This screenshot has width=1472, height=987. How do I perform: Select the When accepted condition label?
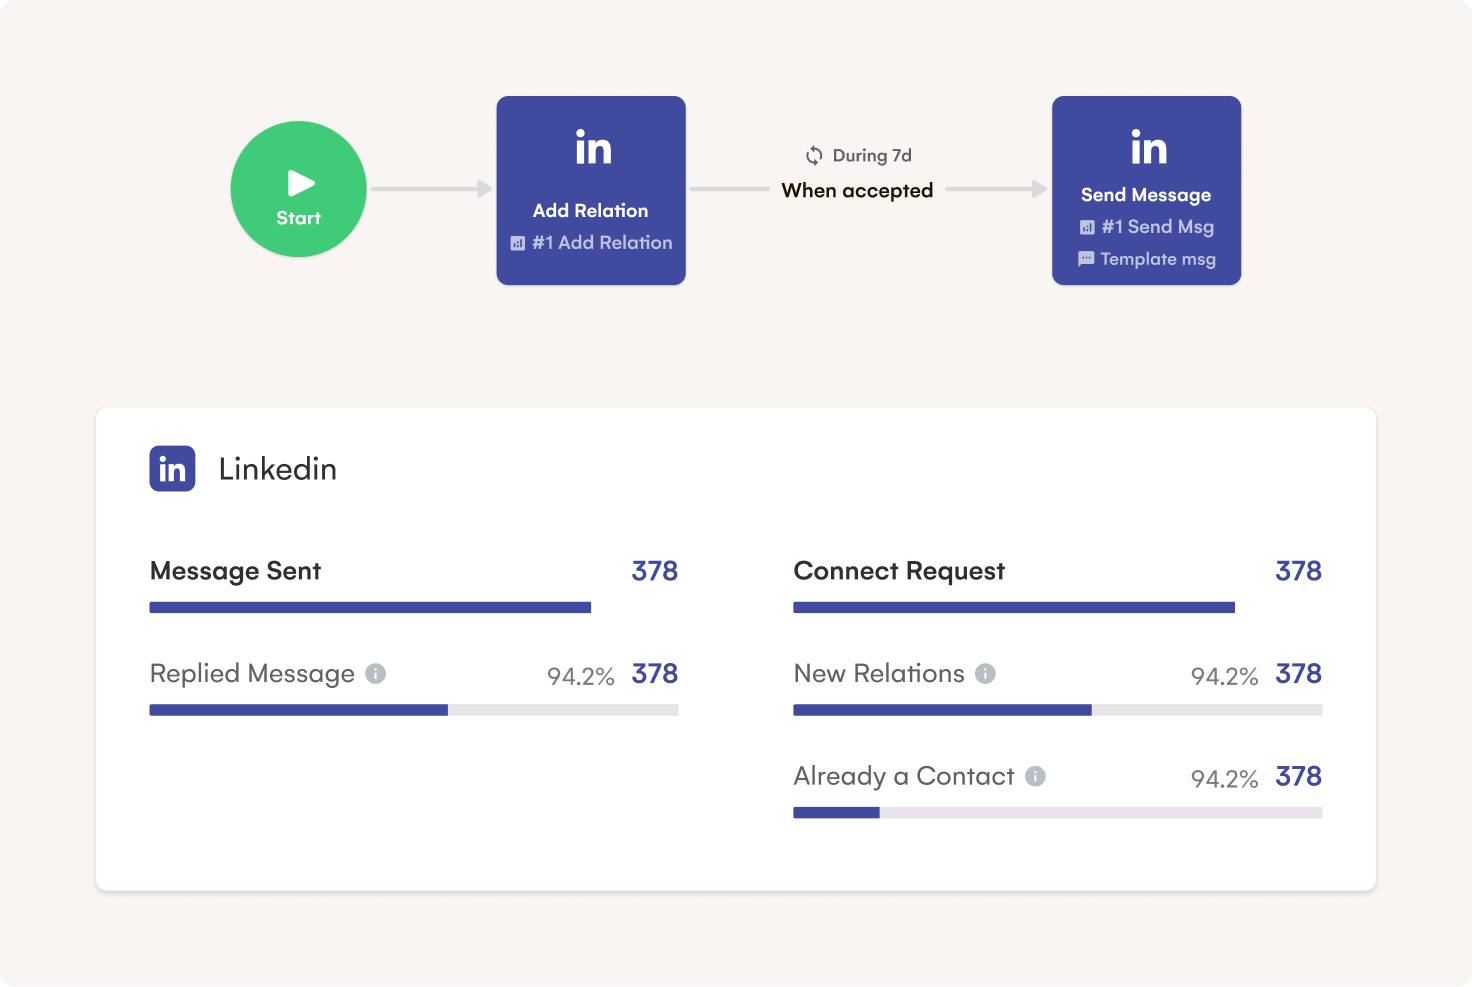[857, 191]
